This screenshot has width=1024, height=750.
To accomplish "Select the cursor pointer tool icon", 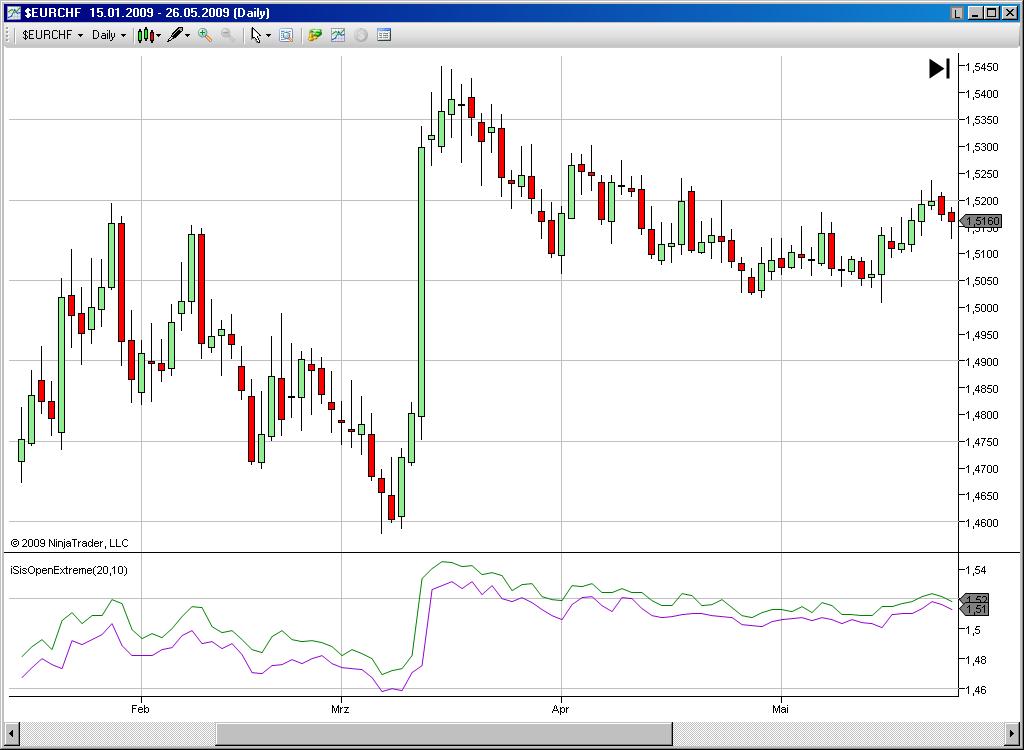I will click(256, 35).
